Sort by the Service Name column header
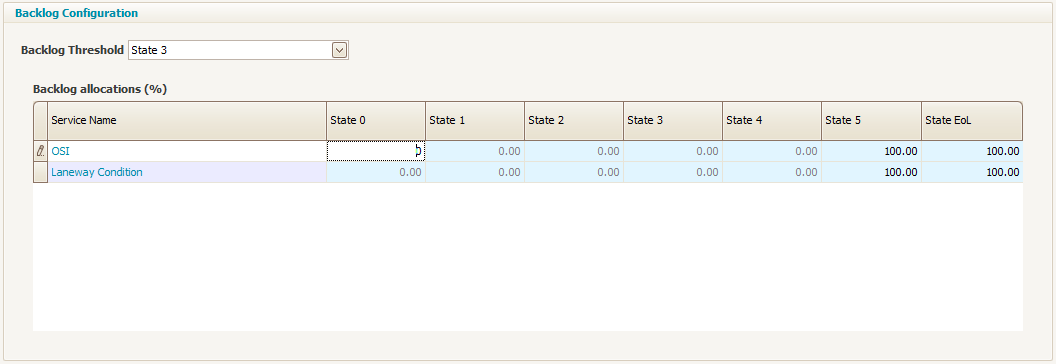Viewport: 1056px width, 364px height. (187, 121)
